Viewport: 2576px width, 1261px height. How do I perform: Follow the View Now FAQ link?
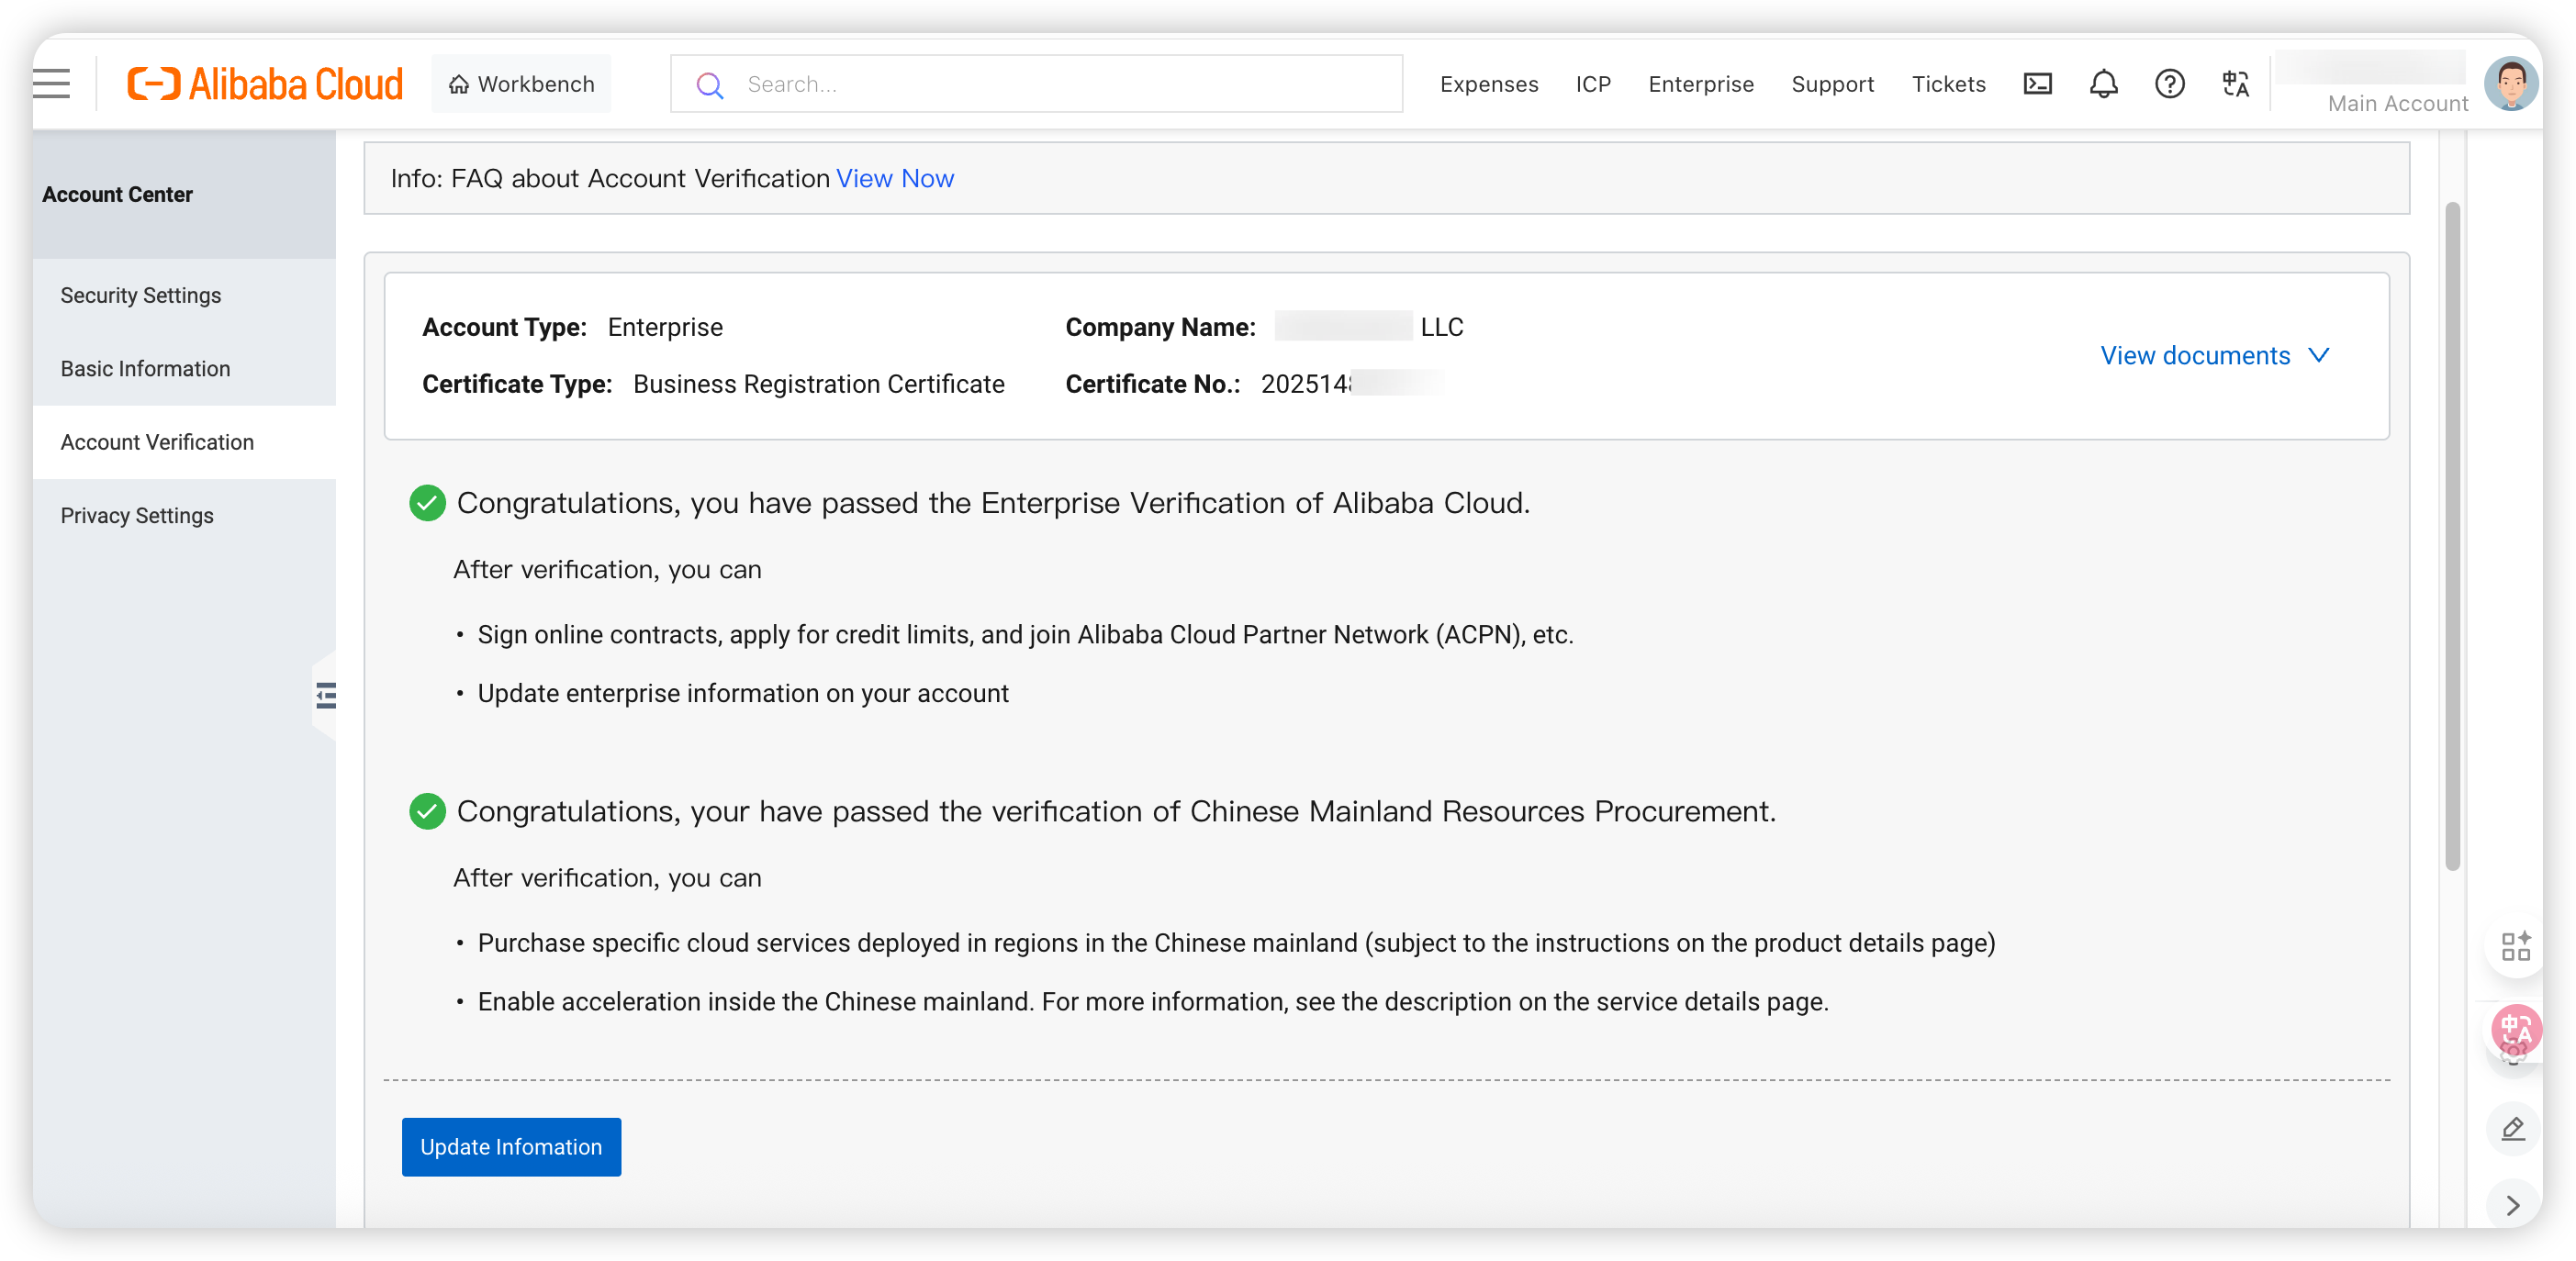[x=894, y=178]
